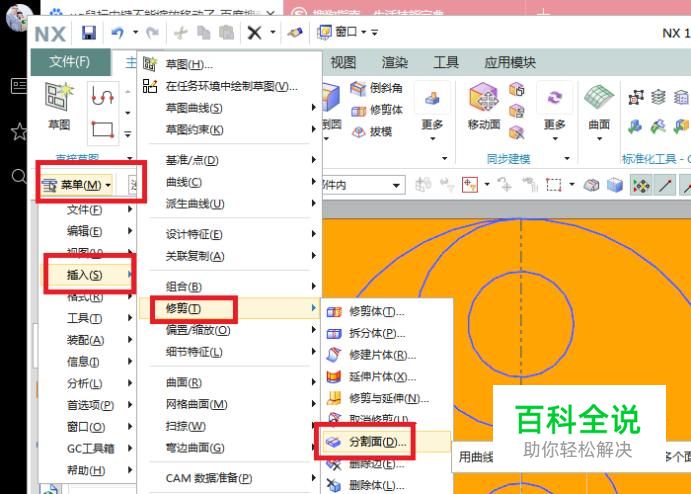Click the 倒斜角 chamfer tool
Image resolution: width=691 pixels, height=494 pixels.
(377, 88)
